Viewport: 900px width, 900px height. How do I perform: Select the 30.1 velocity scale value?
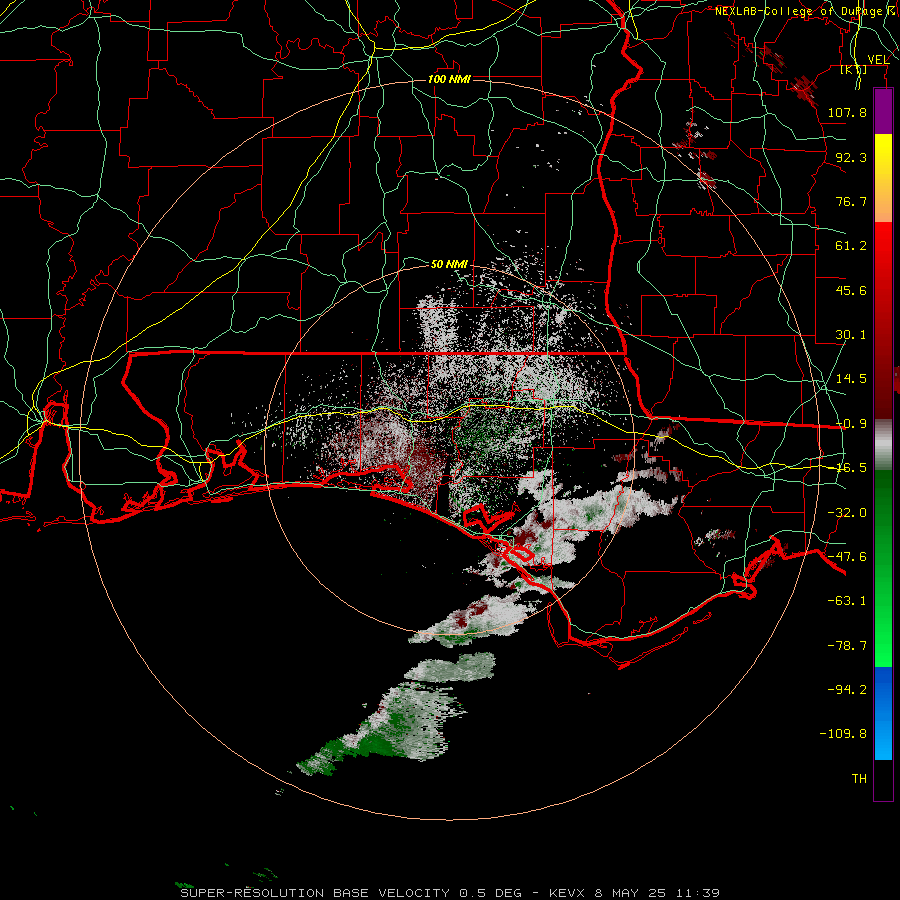851,335
